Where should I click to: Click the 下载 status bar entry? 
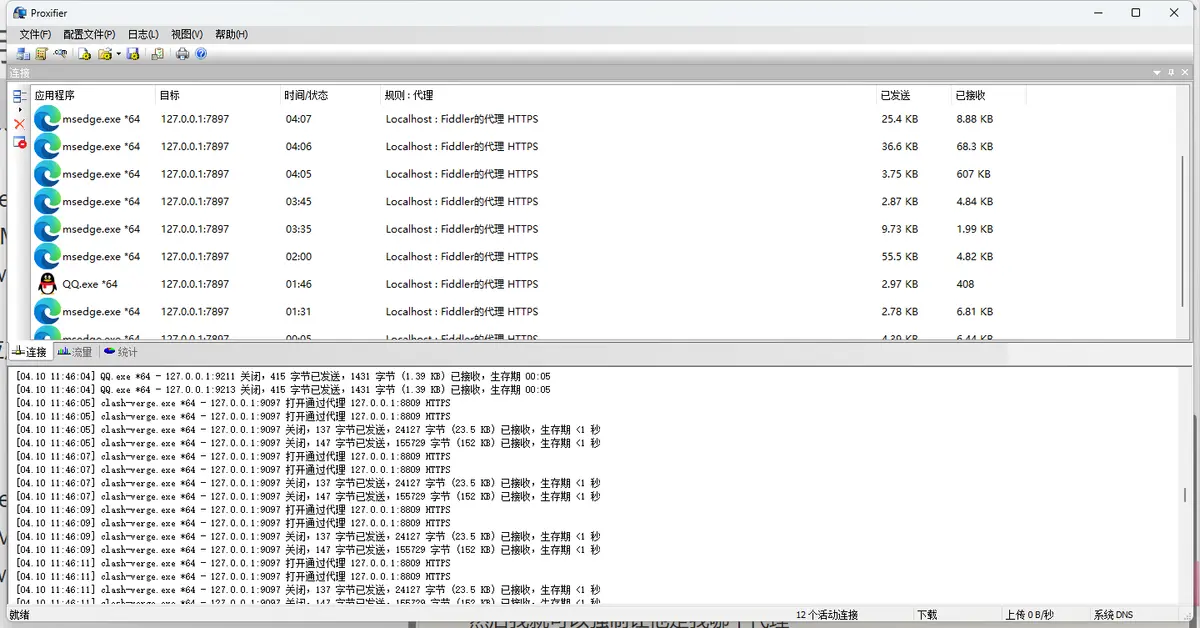[927, 615]
